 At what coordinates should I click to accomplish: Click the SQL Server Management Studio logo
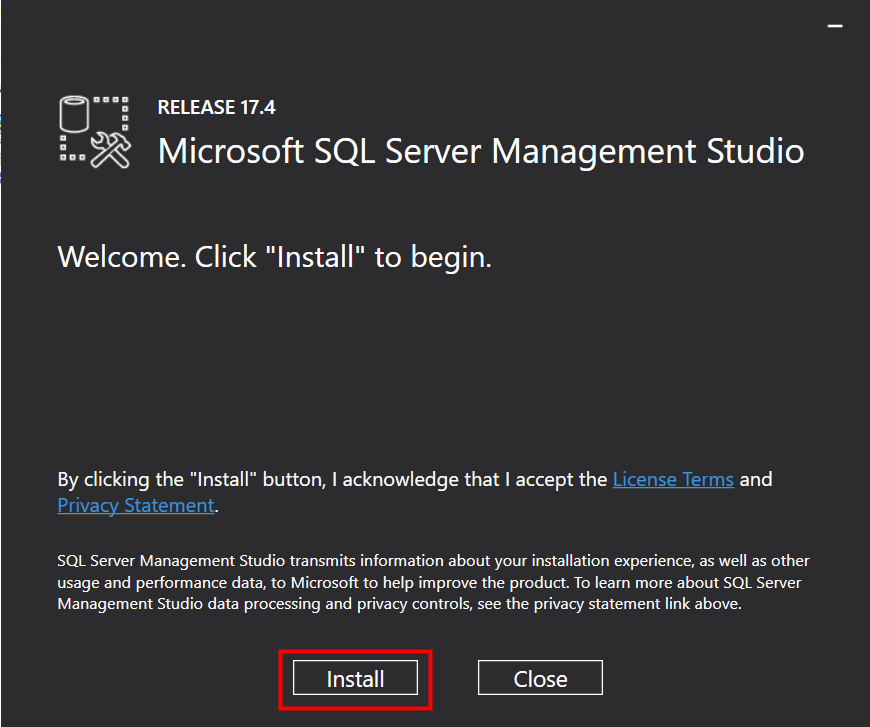95,131
